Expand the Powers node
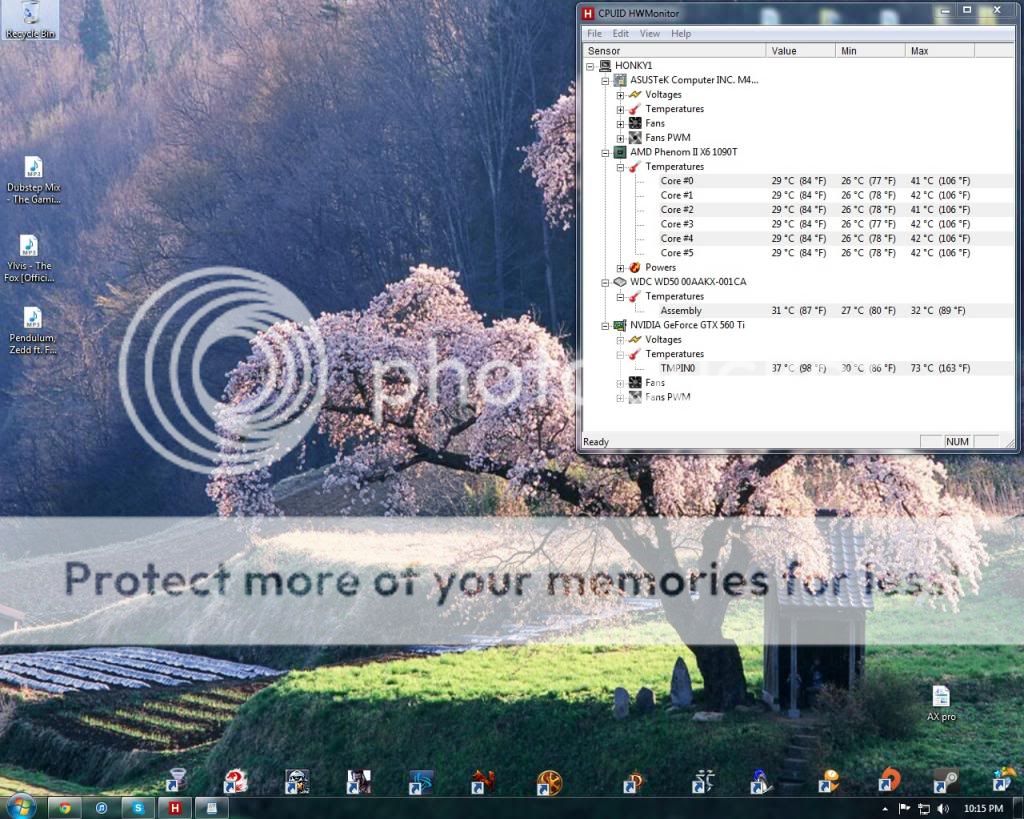 click(x=620, y=268)
